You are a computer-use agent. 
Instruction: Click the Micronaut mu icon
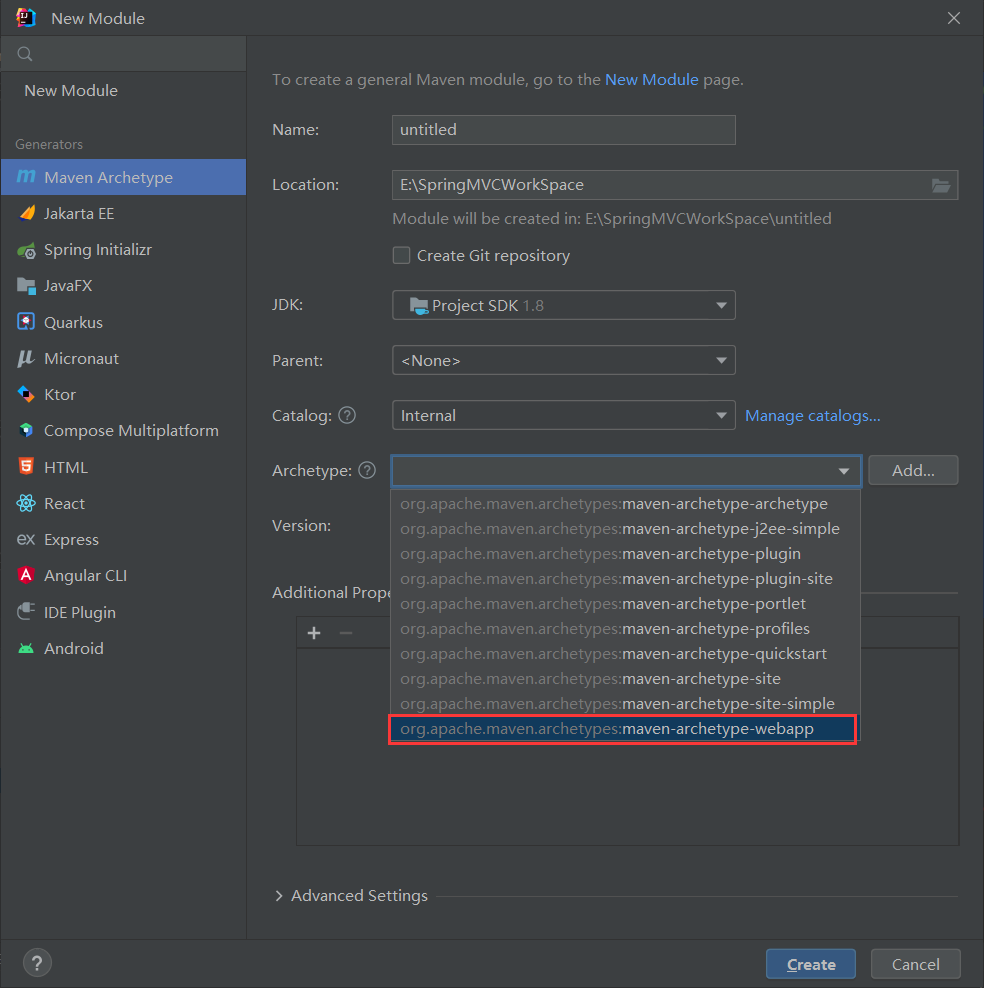click(26, 359)
